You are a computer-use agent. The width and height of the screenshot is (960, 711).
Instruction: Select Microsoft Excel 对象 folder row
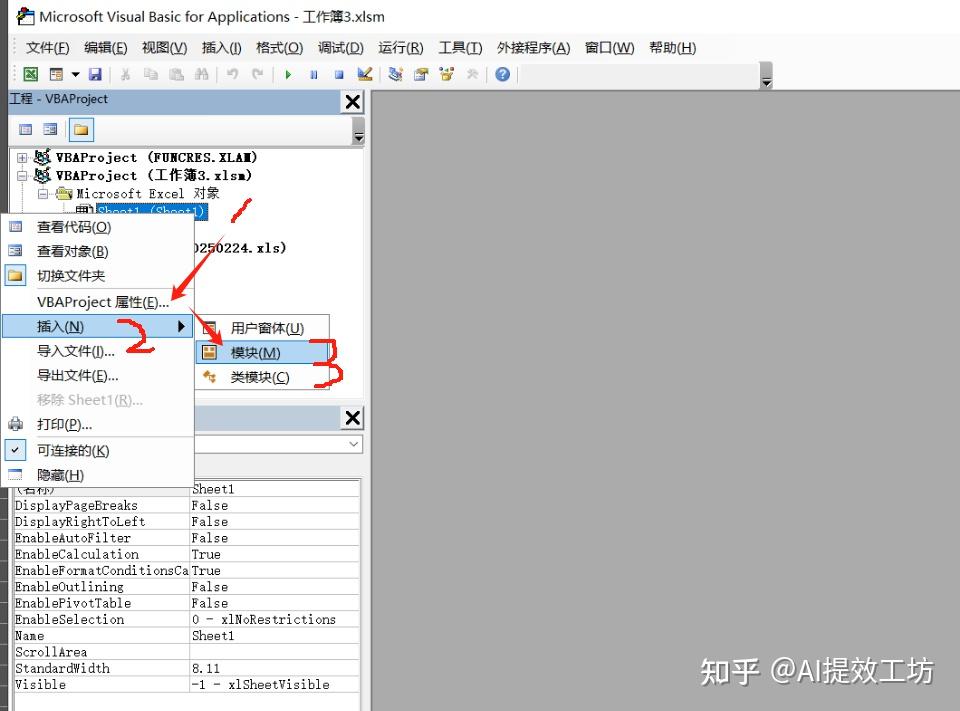(x=147, y=194)
